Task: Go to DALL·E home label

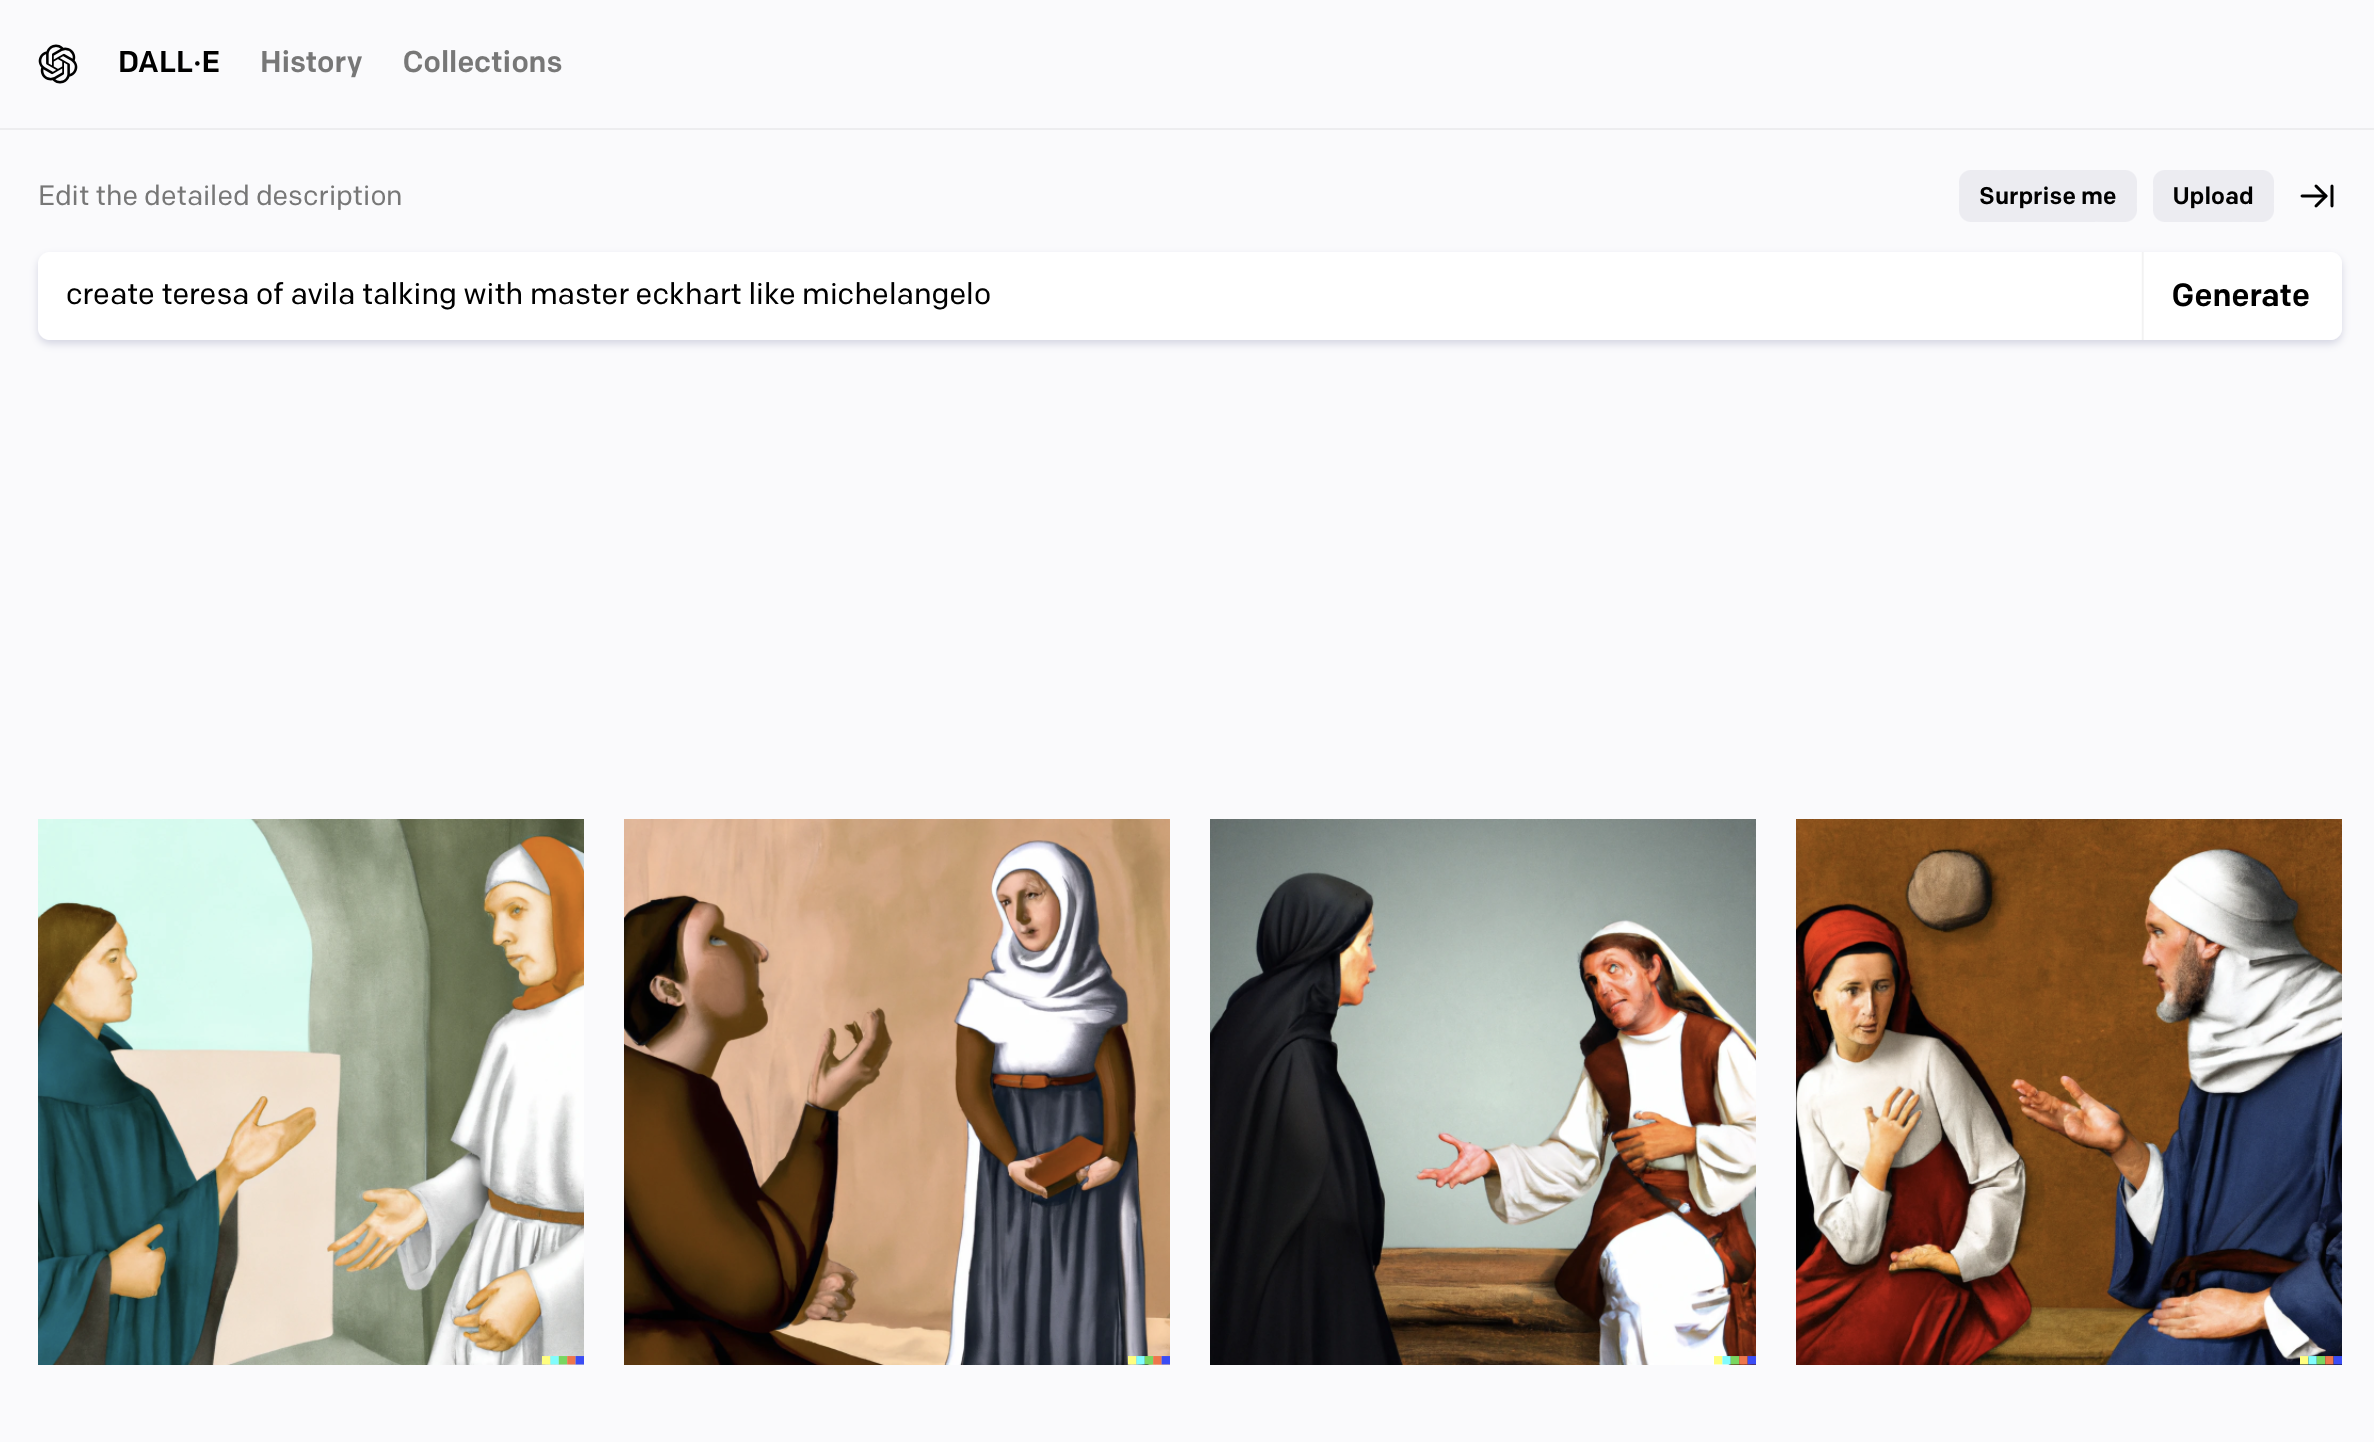Action: [168, 62]
